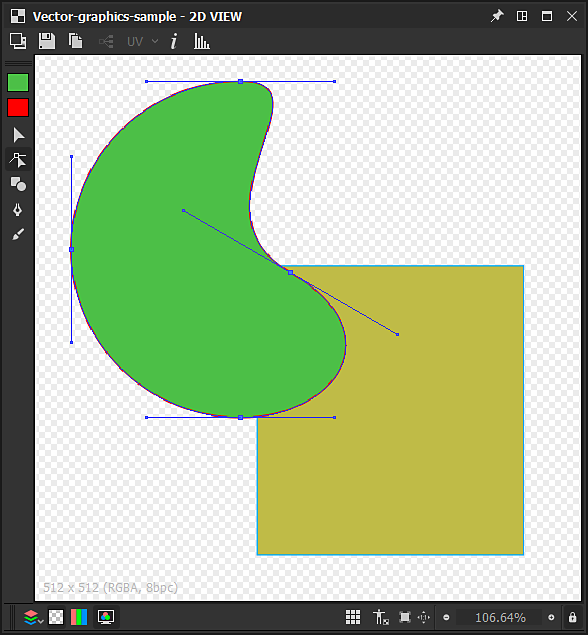This screenshot has height=635, width=588.
Task: Save the image with the floppy icon
Action: pyautogui.click(x=47, y=41)
